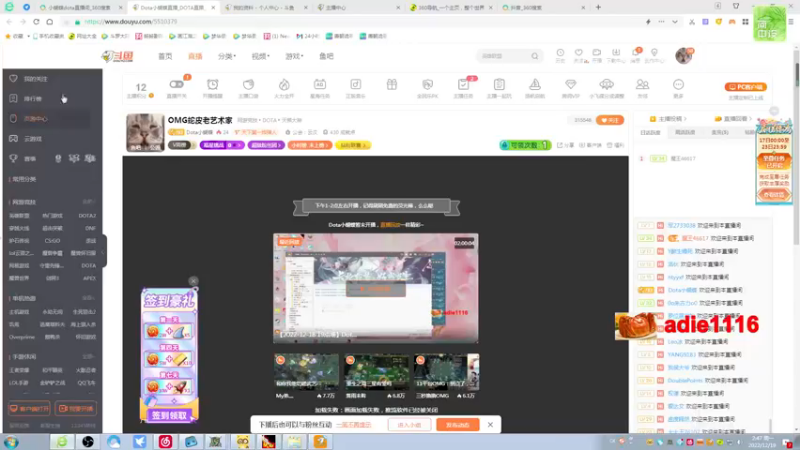The width and height of the screenshot is (800, 450).
Task: Collapse the left sidebar with chevron handle
Action: point(104,252)
